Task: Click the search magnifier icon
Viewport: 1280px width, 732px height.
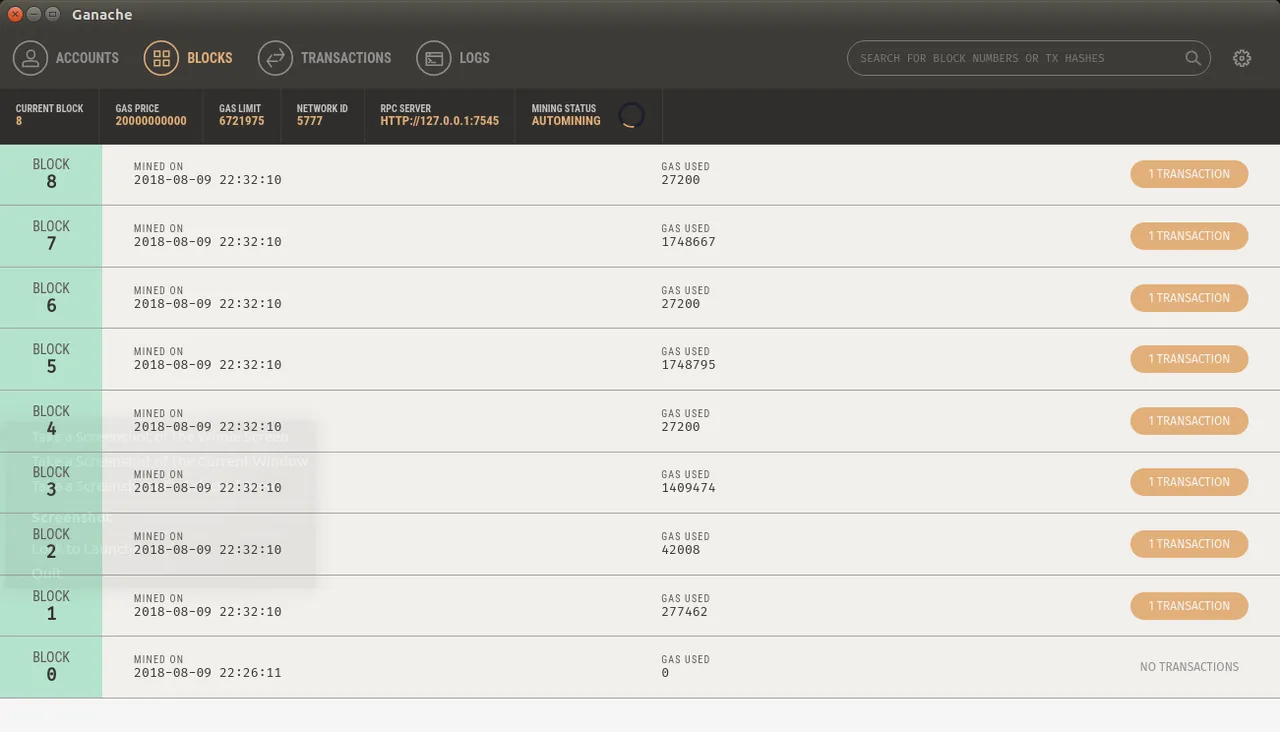Action: tap(1193, 58)
